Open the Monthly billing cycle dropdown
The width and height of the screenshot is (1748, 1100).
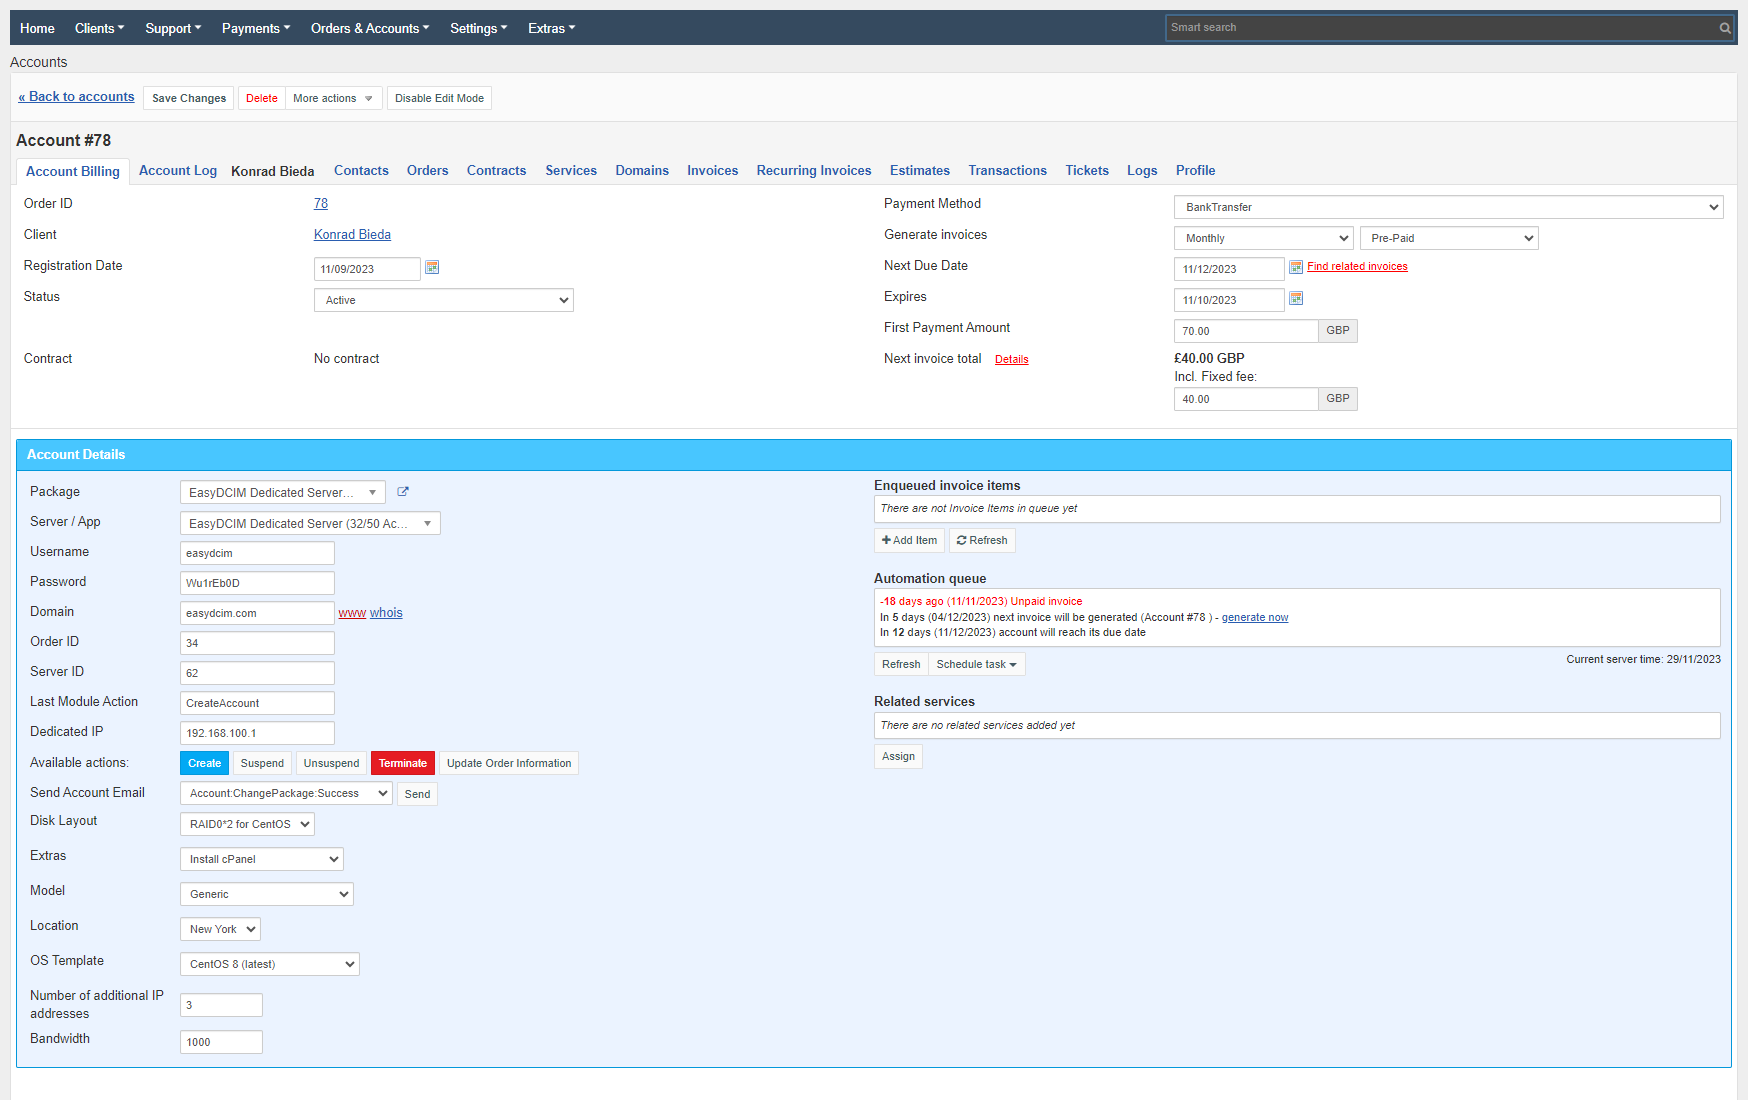[1264, 238]
